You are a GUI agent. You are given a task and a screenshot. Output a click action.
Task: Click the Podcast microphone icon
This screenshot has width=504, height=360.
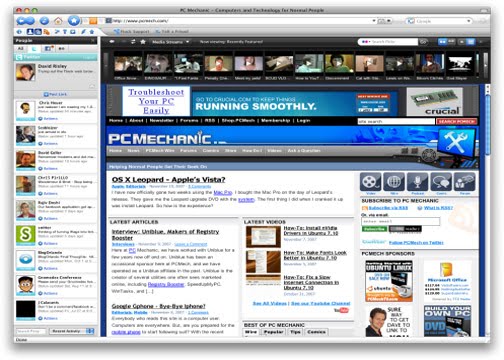coord(417,182)
